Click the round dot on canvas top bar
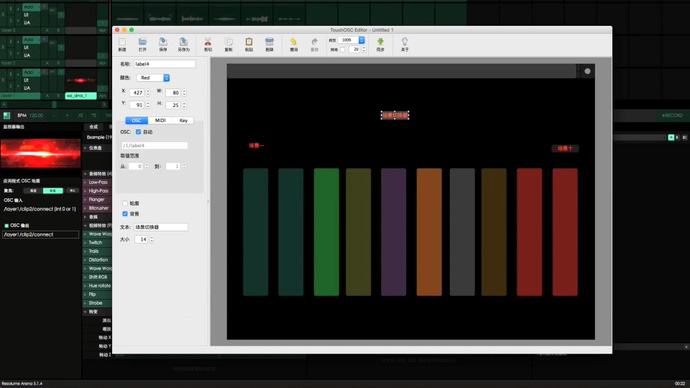The height and width of the screenshot is (388, 690). point(587,71)
